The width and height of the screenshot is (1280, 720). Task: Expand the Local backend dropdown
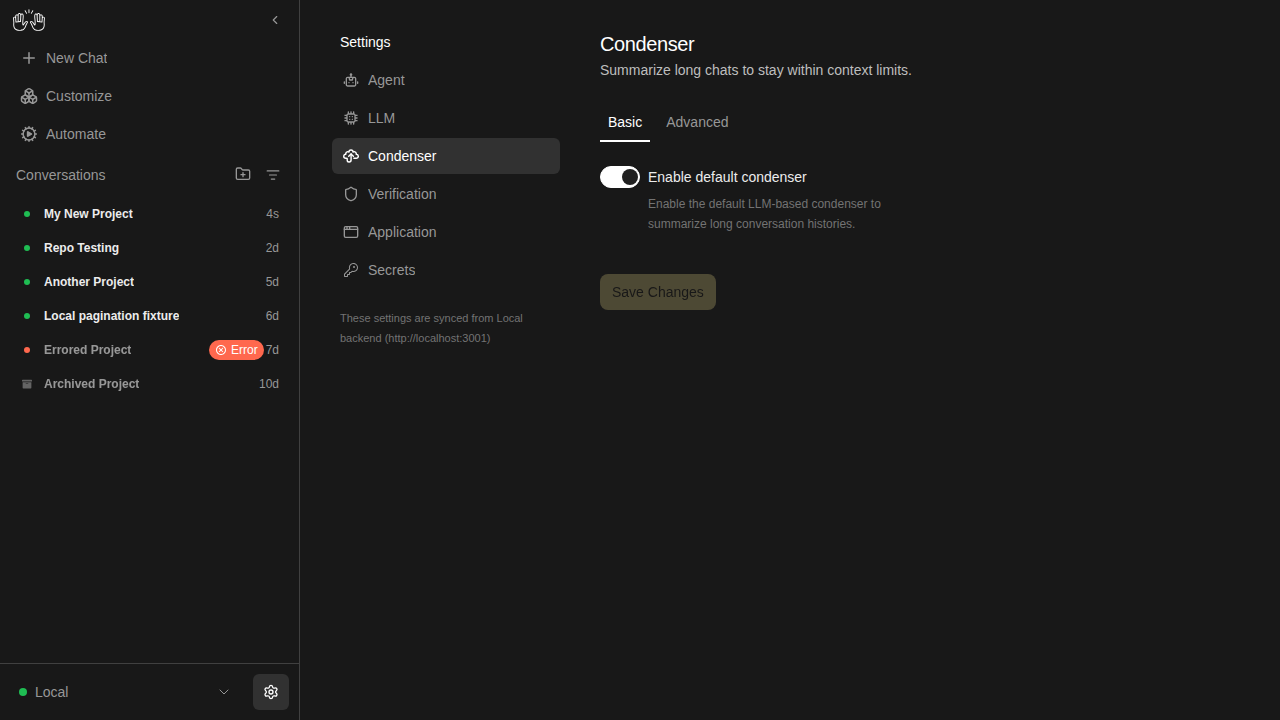(x=224, y=692)
